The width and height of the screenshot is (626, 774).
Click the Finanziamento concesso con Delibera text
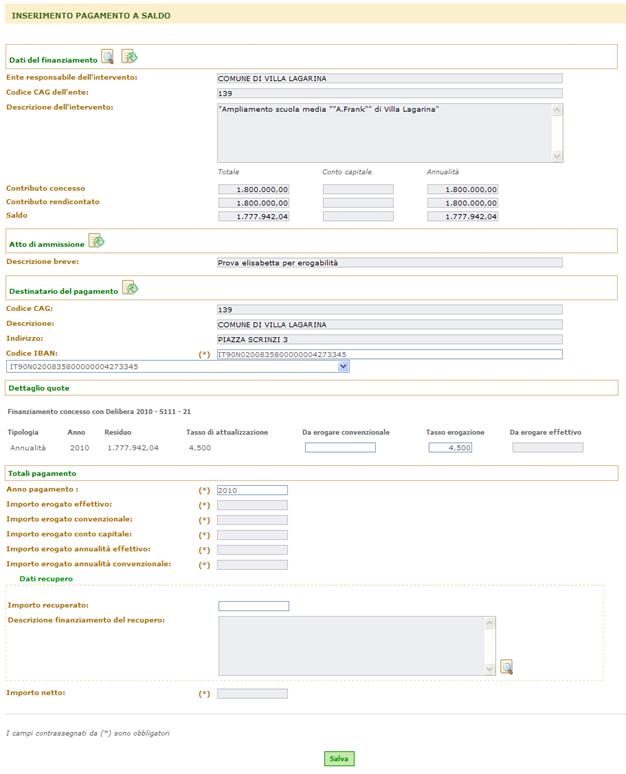tap(99, 411)
